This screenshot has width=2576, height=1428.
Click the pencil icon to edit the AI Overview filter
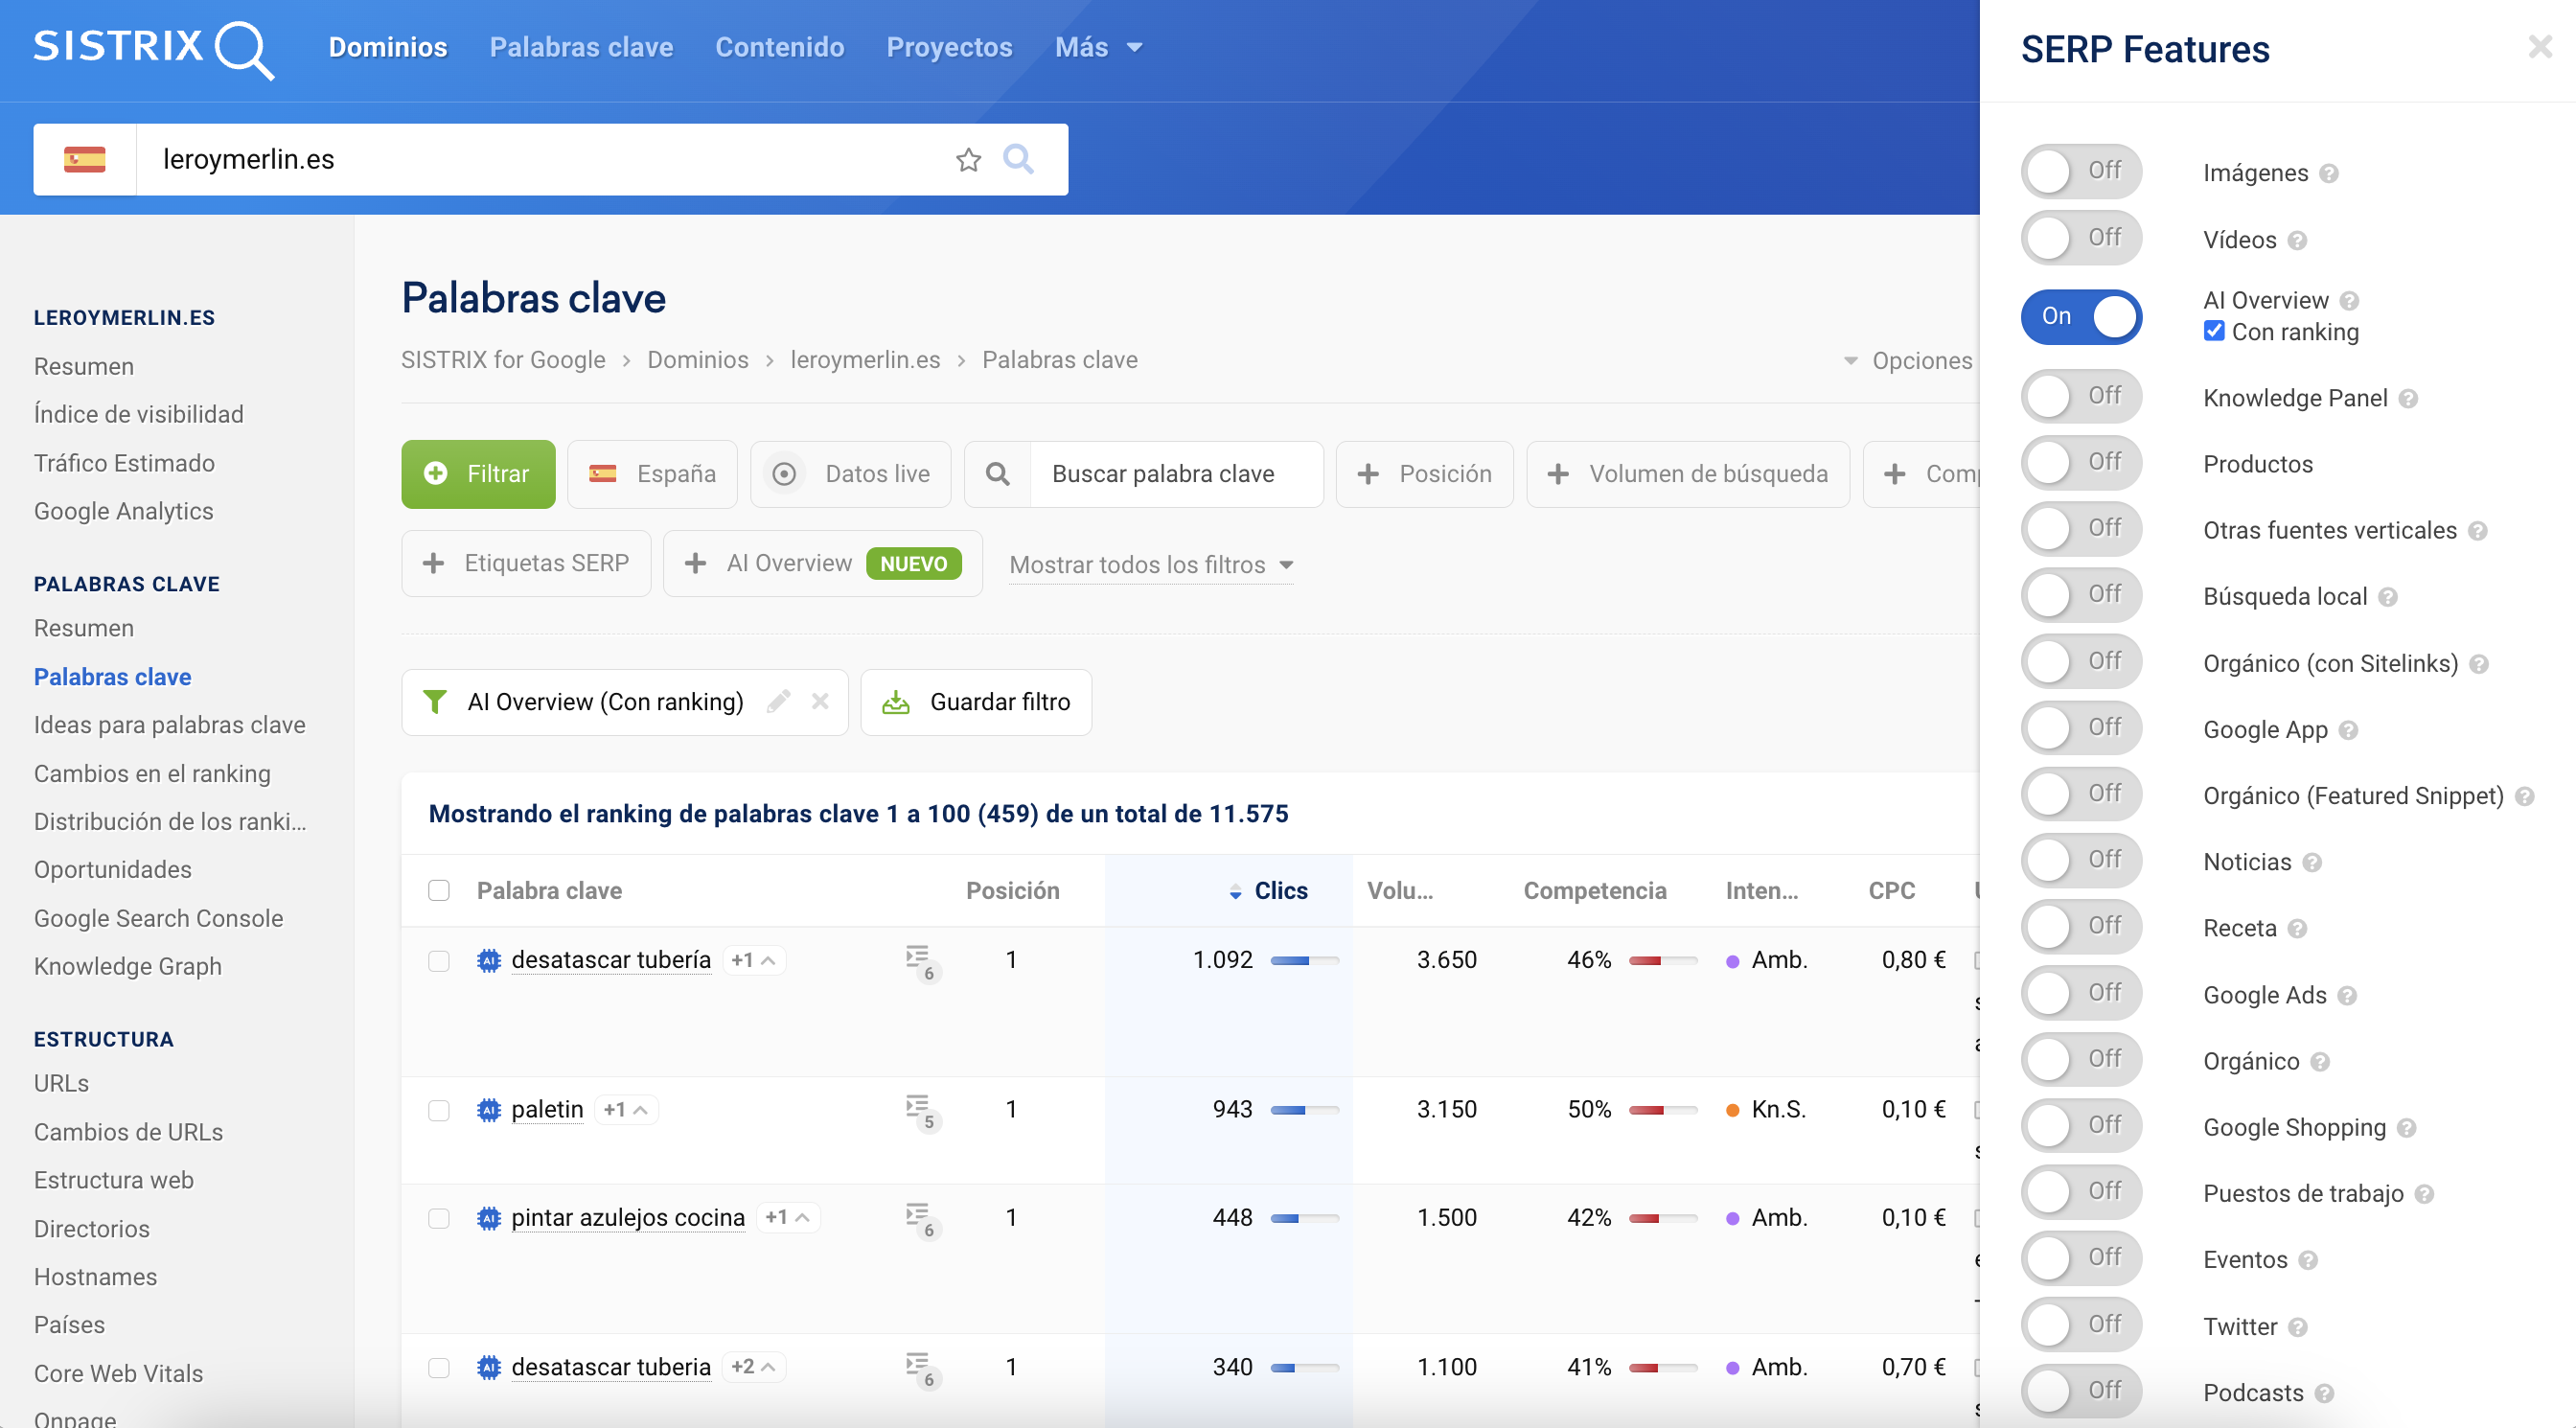tap(778, 702)
